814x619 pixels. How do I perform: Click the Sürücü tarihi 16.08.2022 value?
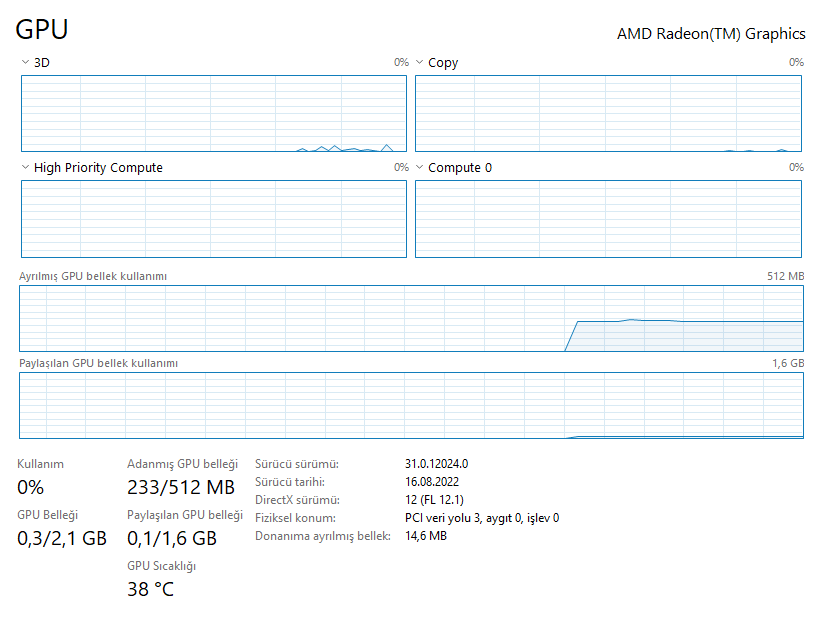pyautogui.click(x=431, y=482)
